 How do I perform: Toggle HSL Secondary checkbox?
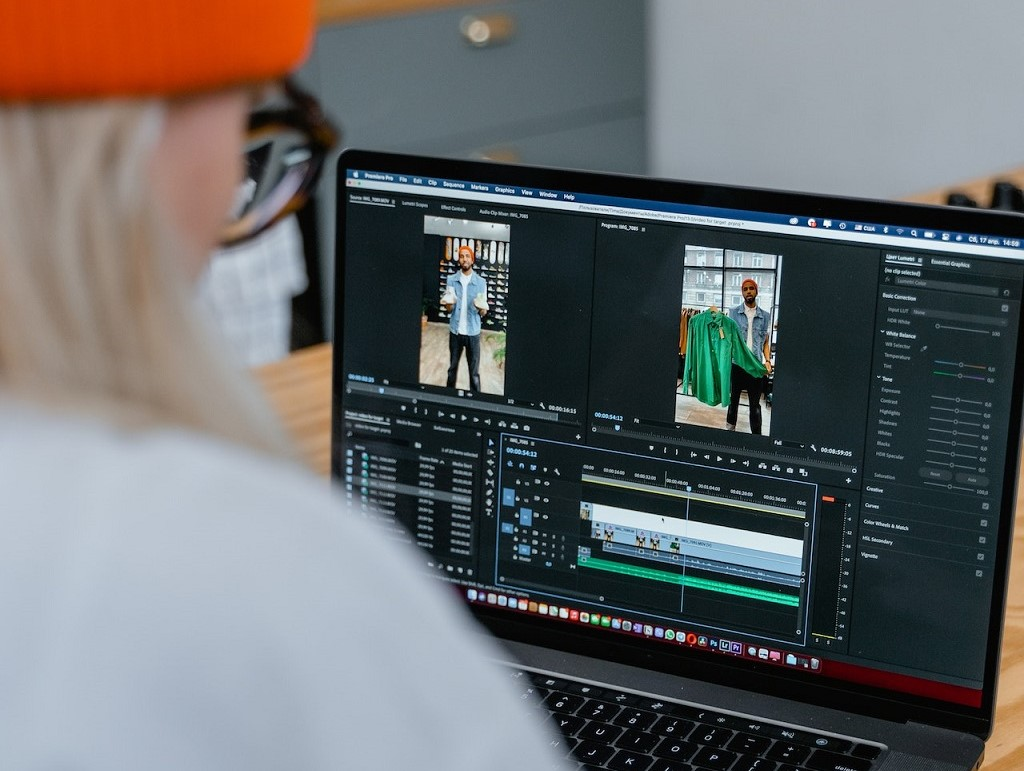pos(980,556)
